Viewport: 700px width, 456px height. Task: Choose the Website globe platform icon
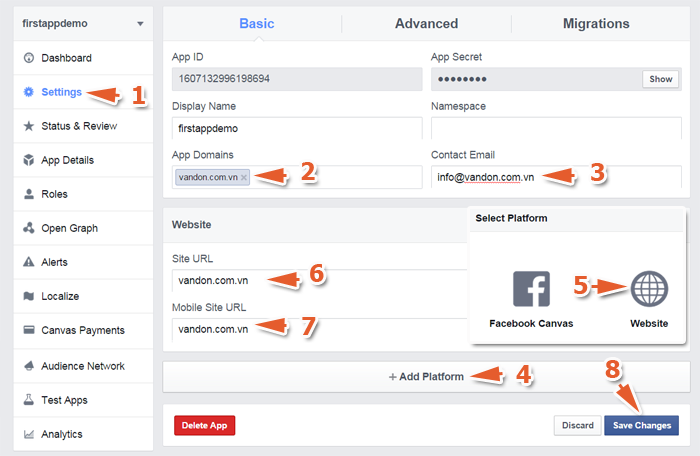649,288
